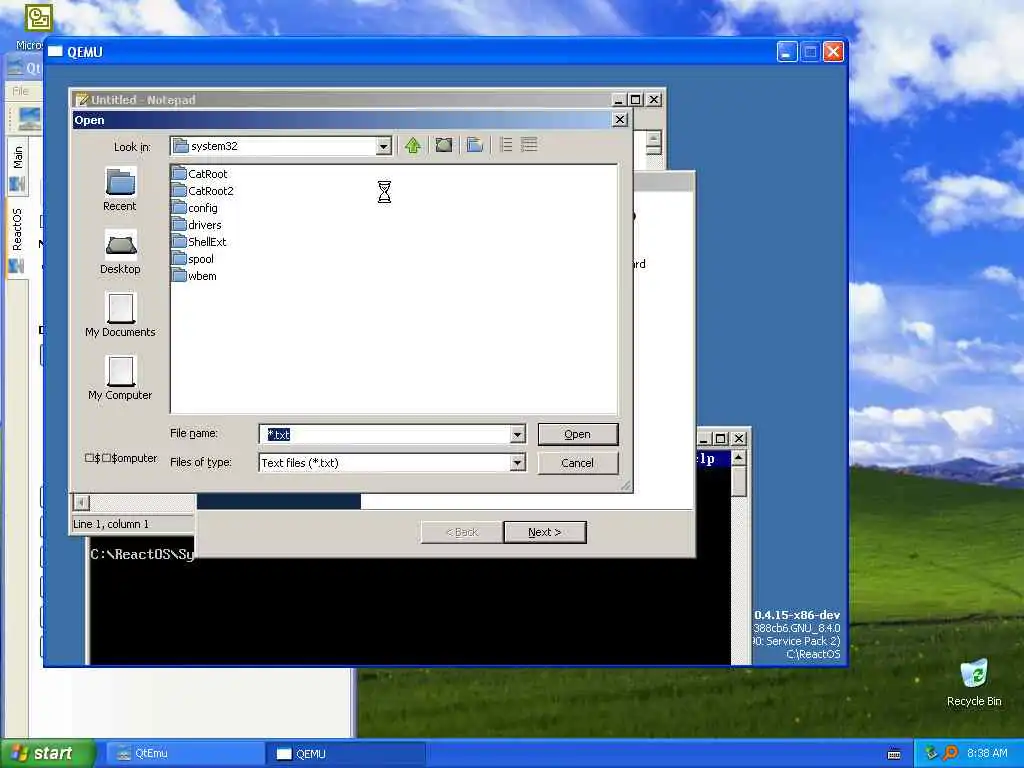The height and width of the screenshot is (768, 1024).
Task: Jump to My Documents in places bar
Action: 120,315
